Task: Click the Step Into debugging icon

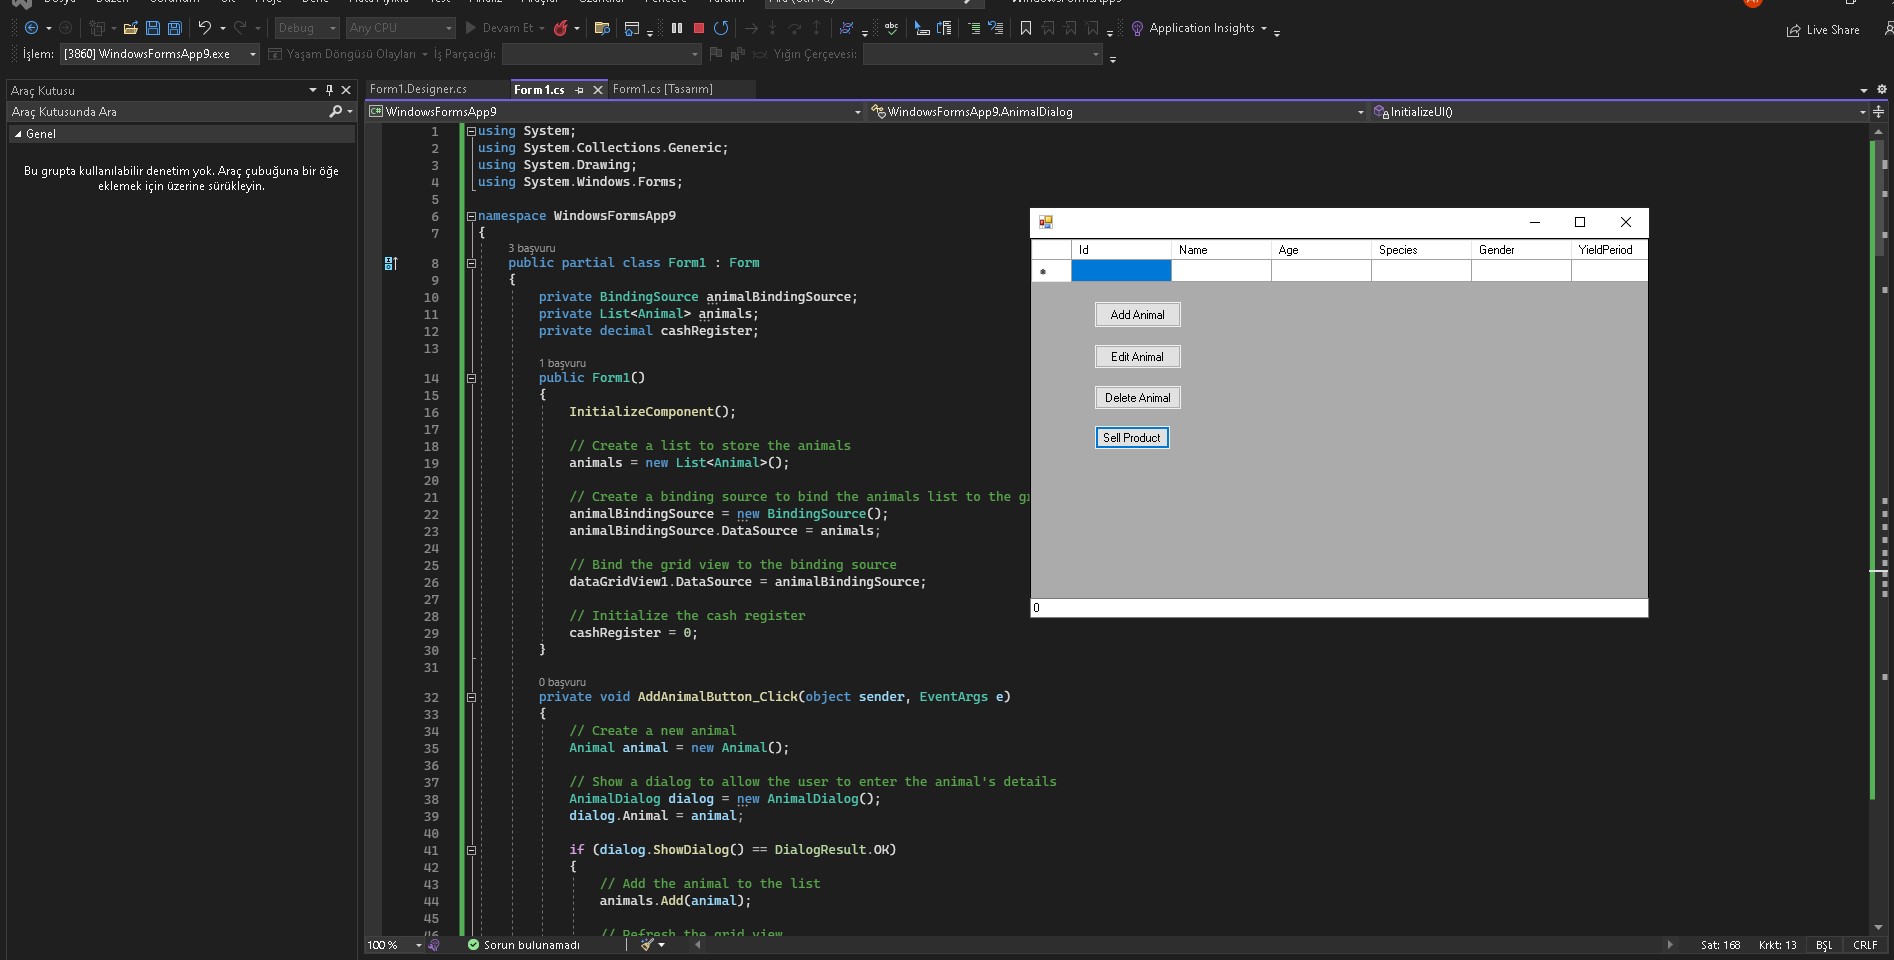Action: (773, 28)
